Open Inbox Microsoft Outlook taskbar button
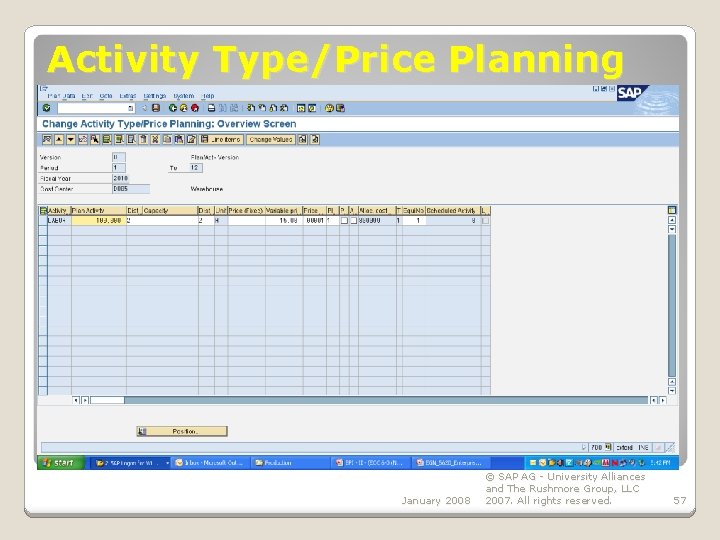This screenshot has width=720, height=540. click(x=211, y=463)
